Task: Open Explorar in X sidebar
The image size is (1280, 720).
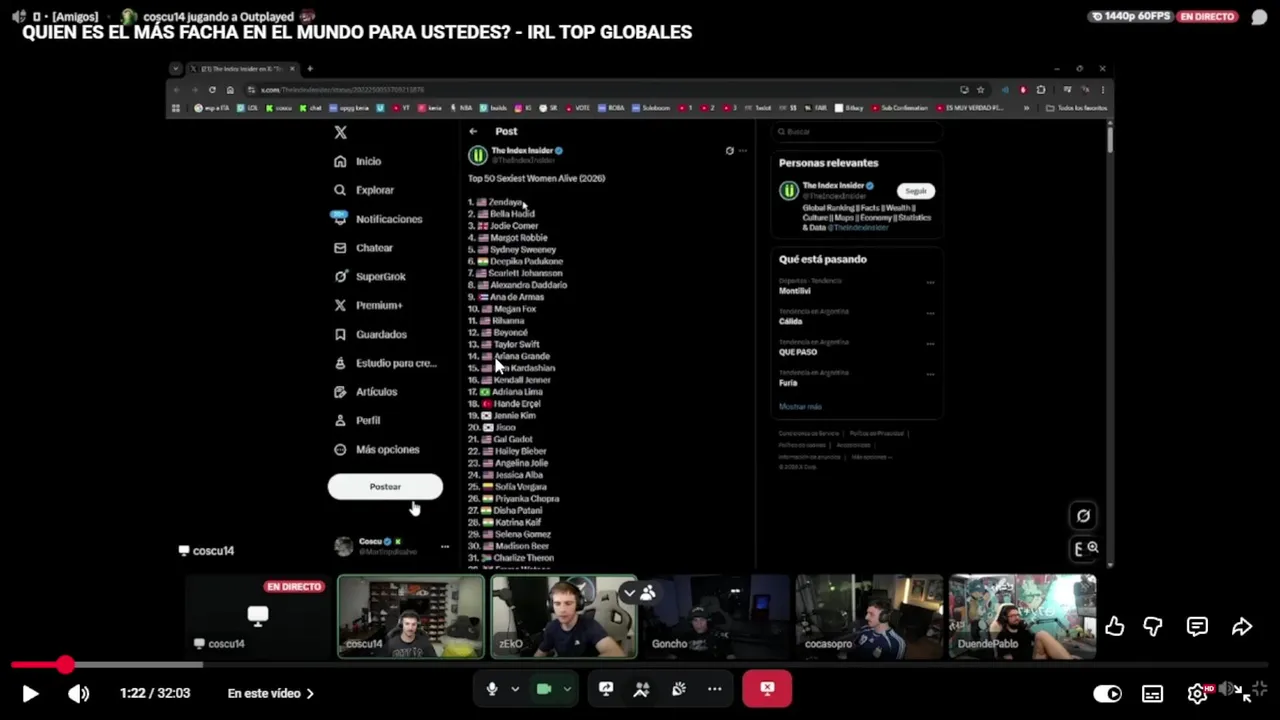Action: [365, 190]
